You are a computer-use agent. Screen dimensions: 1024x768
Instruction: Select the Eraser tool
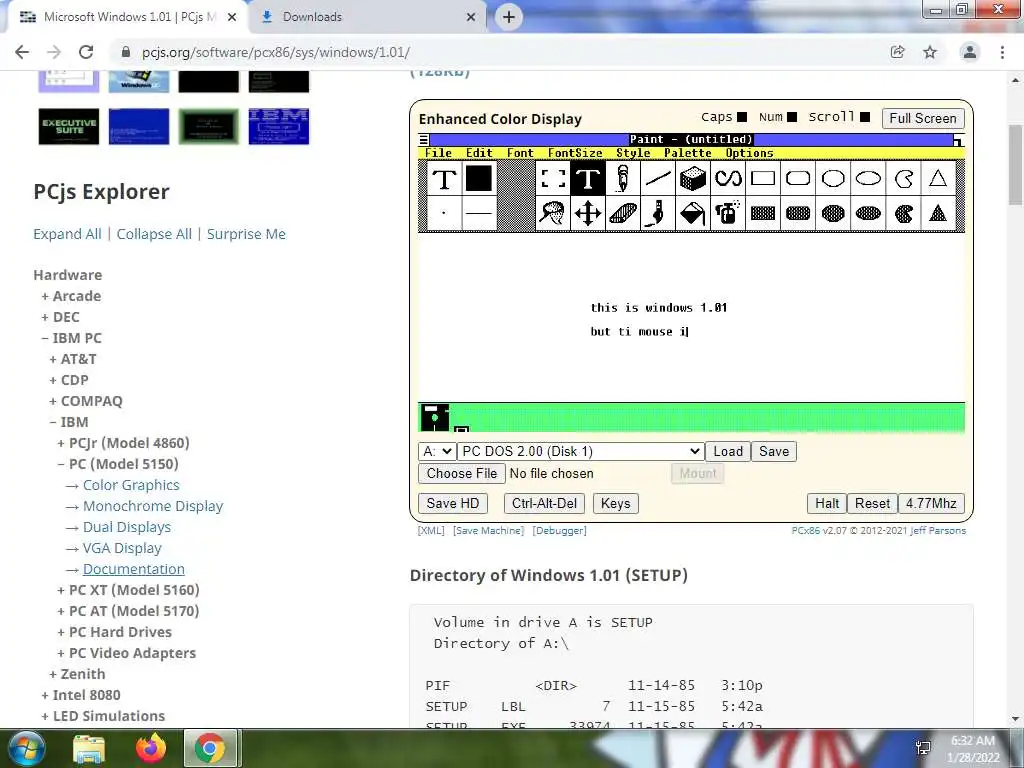coord(622,213)
